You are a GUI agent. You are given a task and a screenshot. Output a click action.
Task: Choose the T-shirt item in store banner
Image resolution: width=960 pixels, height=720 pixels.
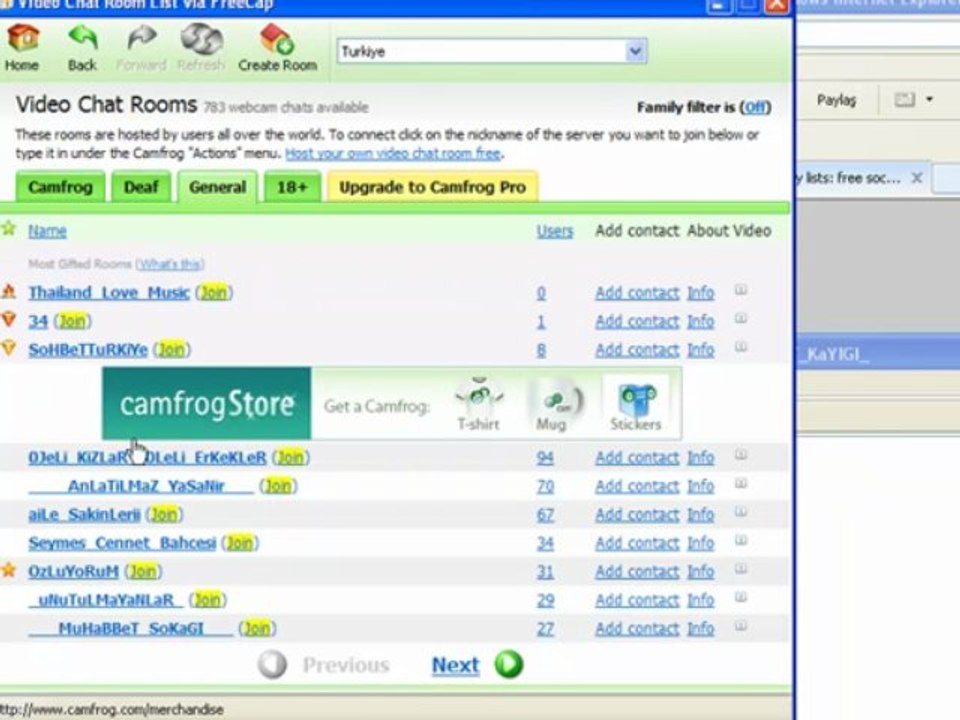(x=479, y=404)
